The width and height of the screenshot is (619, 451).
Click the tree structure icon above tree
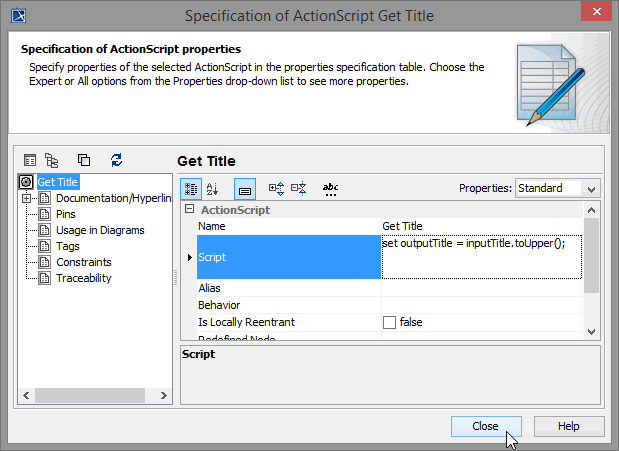coord(52,160)
